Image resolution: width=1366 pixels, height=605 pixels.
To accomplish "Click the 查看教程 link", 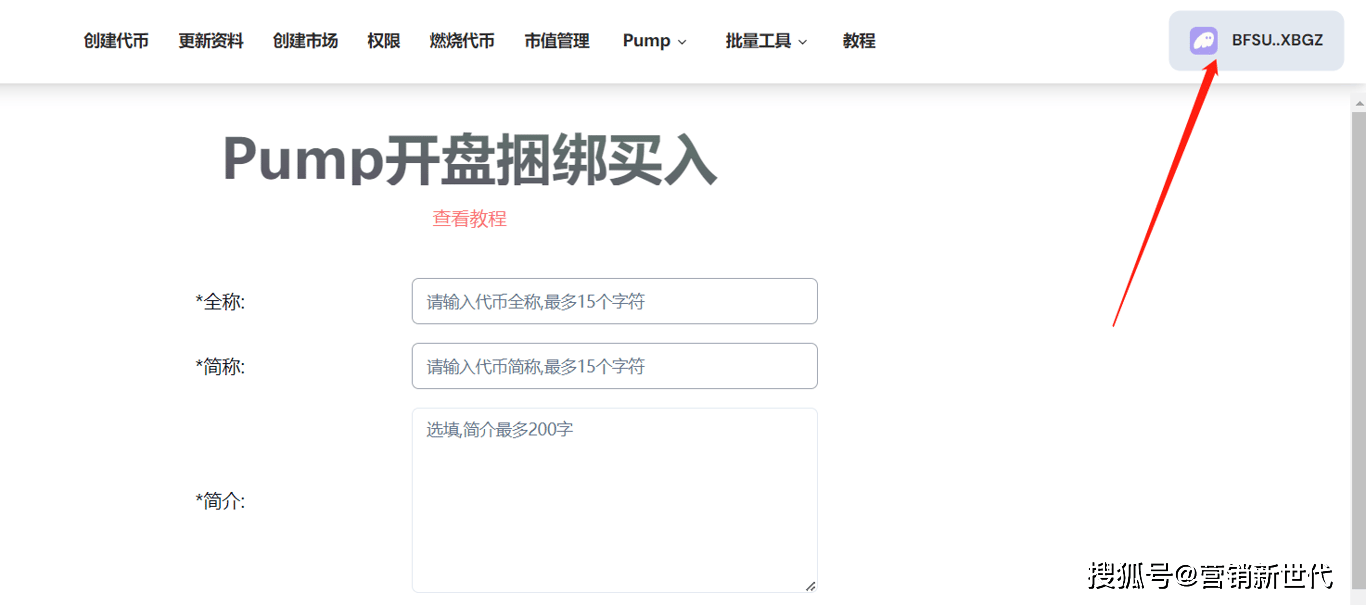I will [470, 218].
